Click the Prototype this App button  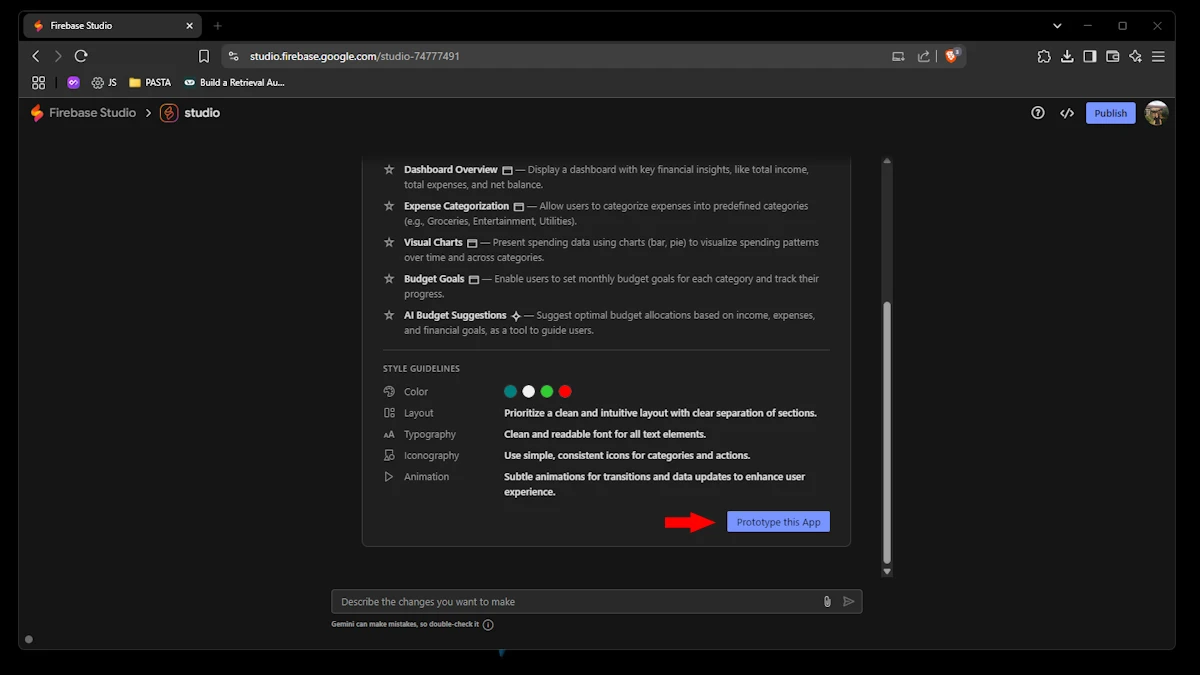(778, 522)
